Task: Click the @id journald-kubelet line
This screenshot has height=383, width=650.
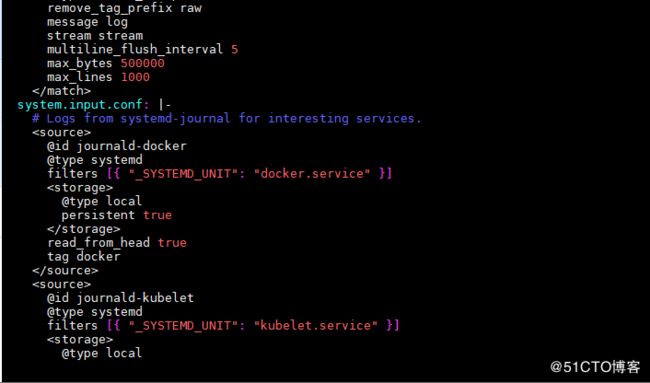Action: 120,298
